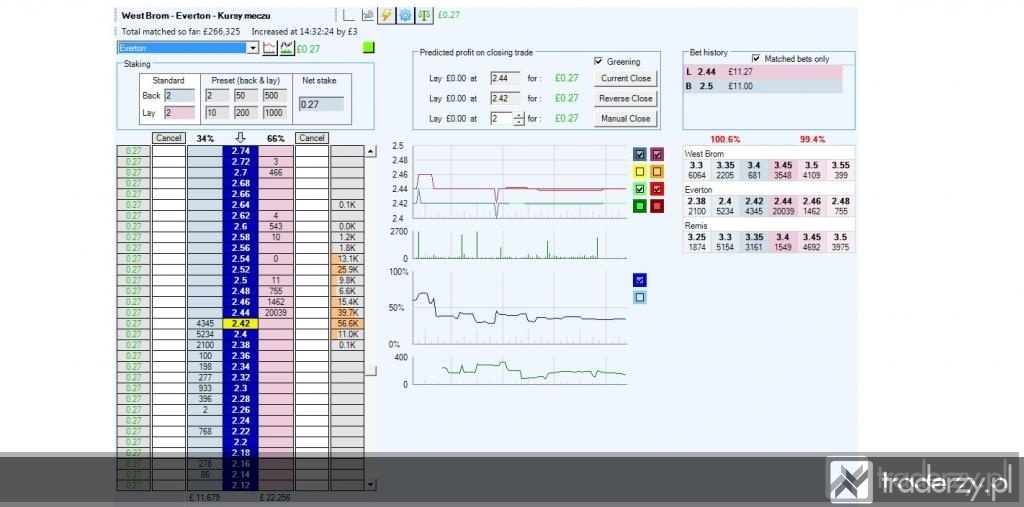Select the preset stake 500

[276, 95]
